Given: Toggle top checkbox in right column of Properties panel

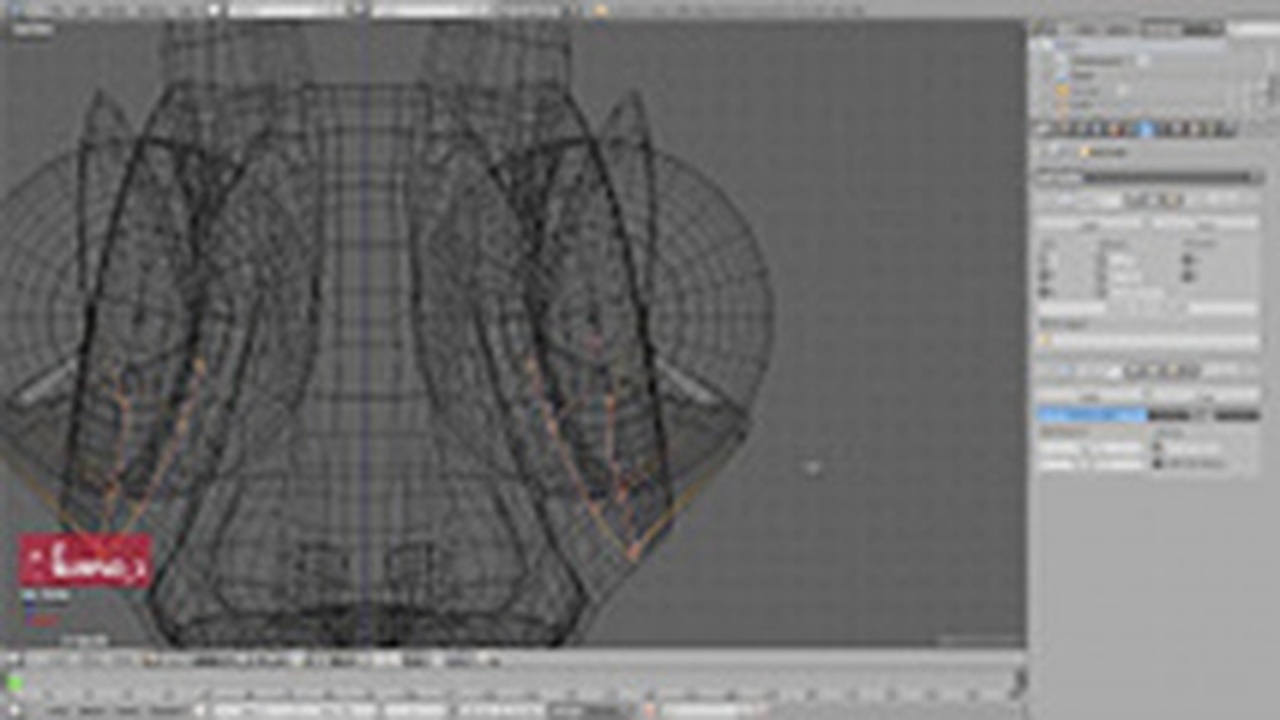Looking at the screenshot, I should [x=1188, y=257].
